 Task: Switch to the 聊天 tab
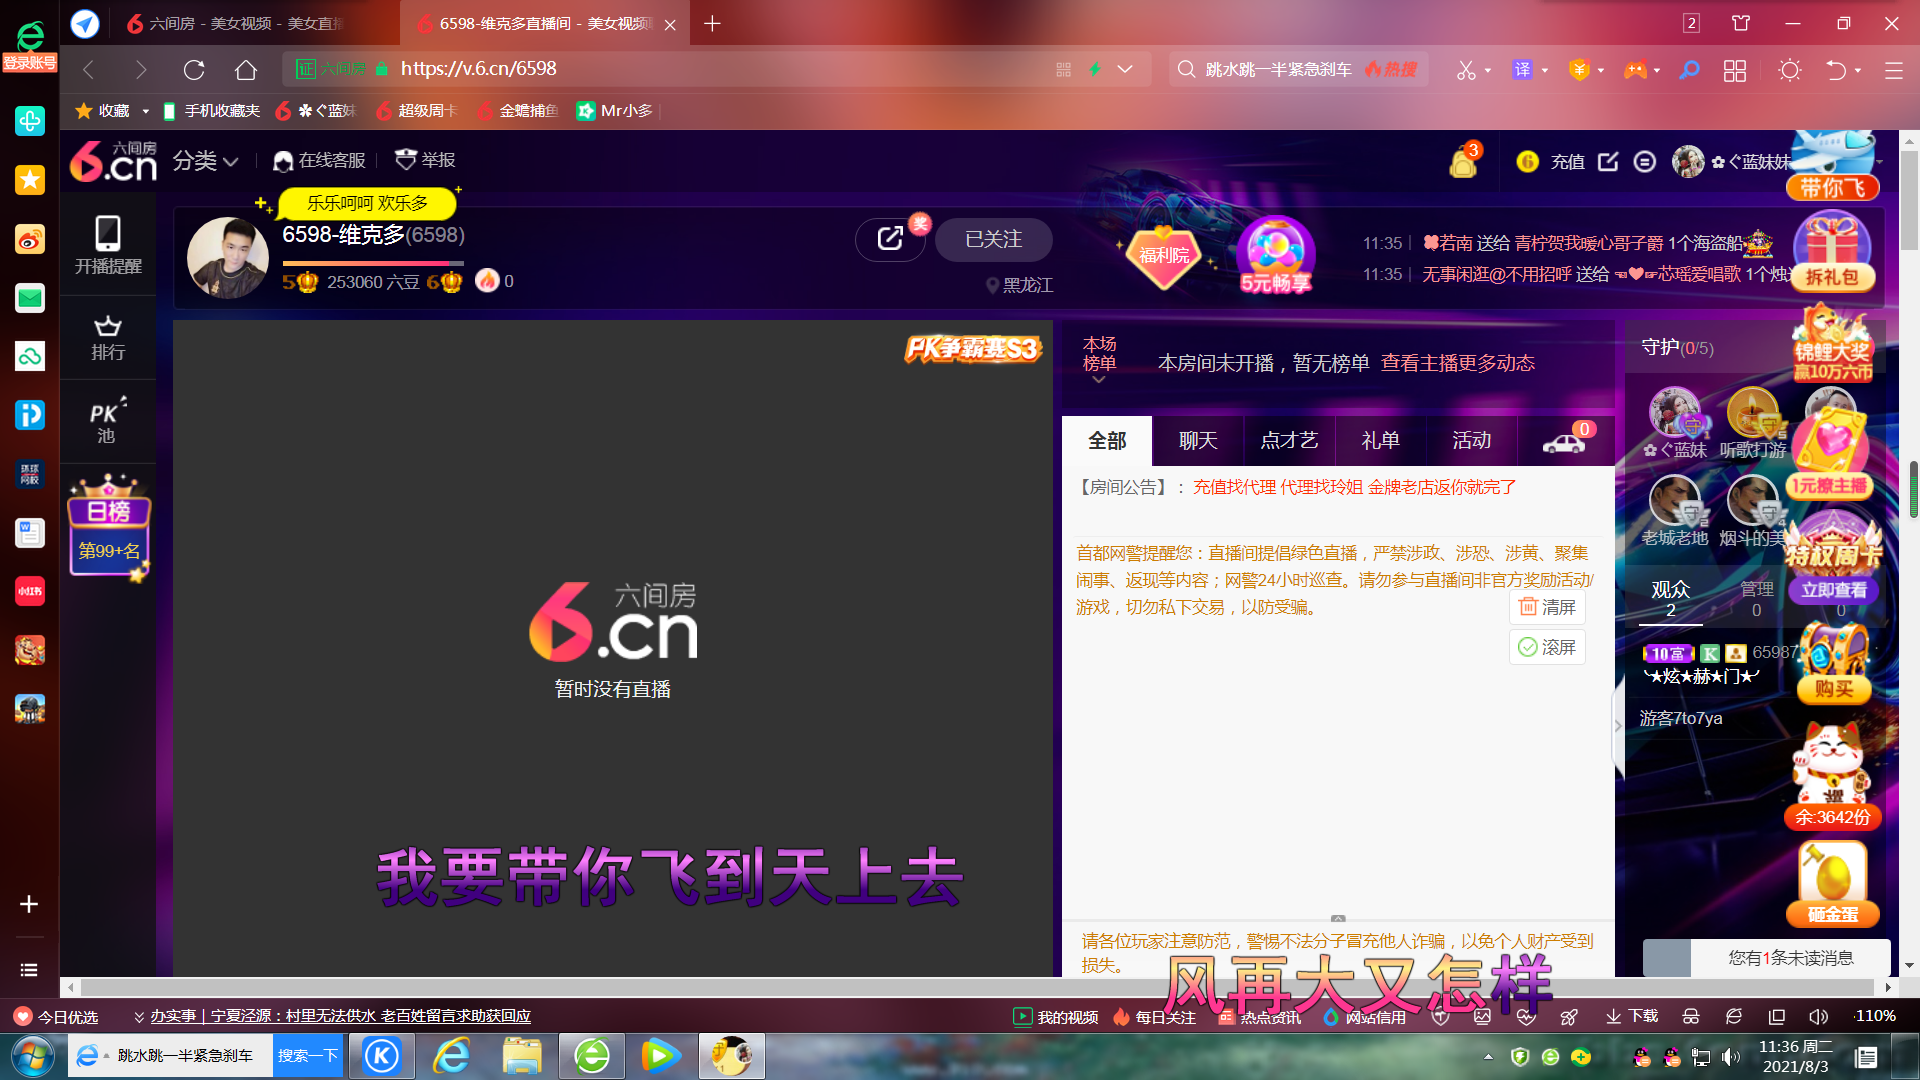click(1198, 441)
